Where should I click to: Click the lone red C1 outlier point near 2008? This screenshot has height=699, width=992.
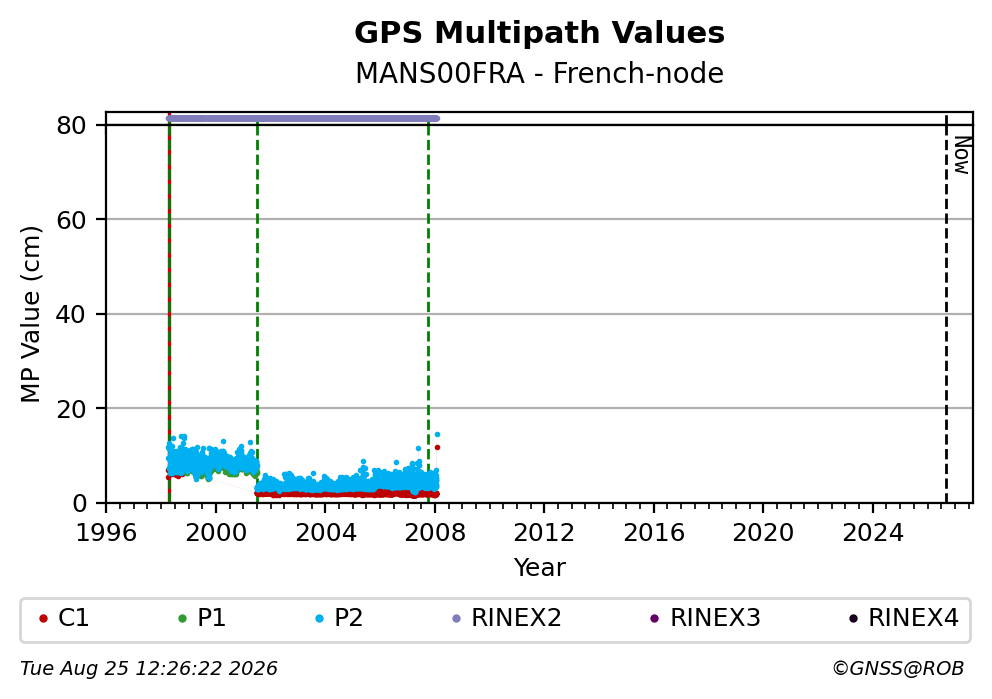437,447
